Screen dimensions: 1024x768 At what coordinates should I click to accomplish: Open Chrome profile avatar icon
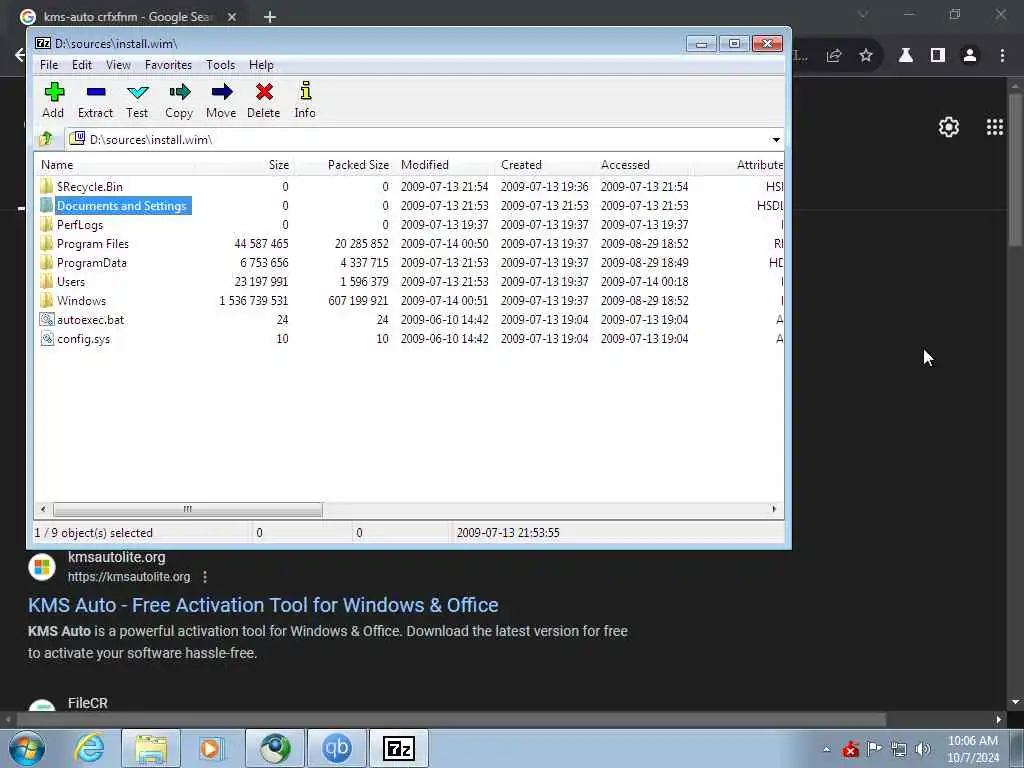pos(970,56)
